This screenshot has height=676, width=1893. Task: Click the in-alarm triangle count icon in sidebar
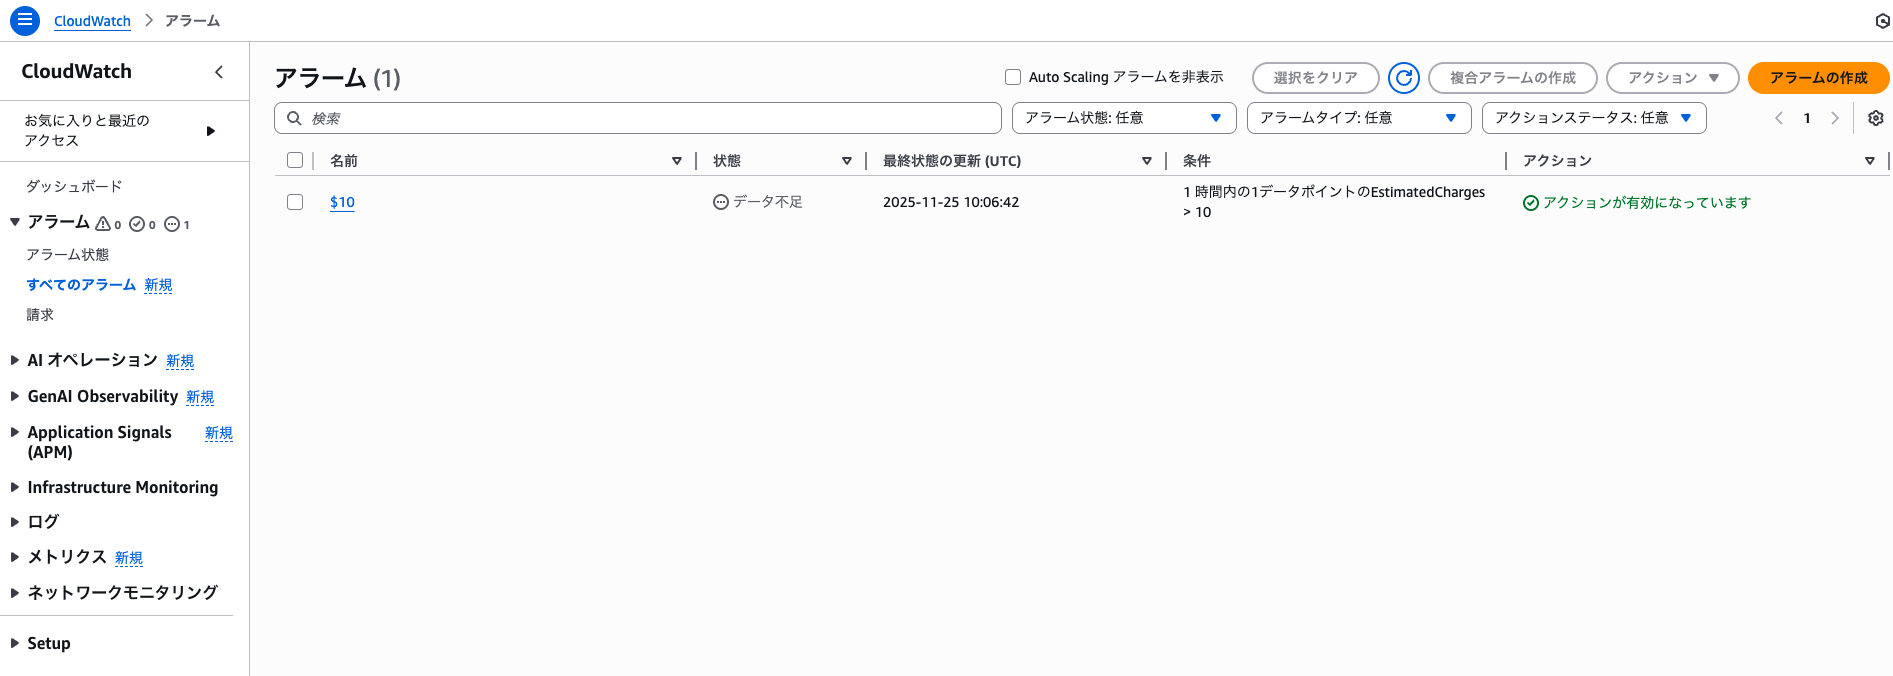pos(103,224)
